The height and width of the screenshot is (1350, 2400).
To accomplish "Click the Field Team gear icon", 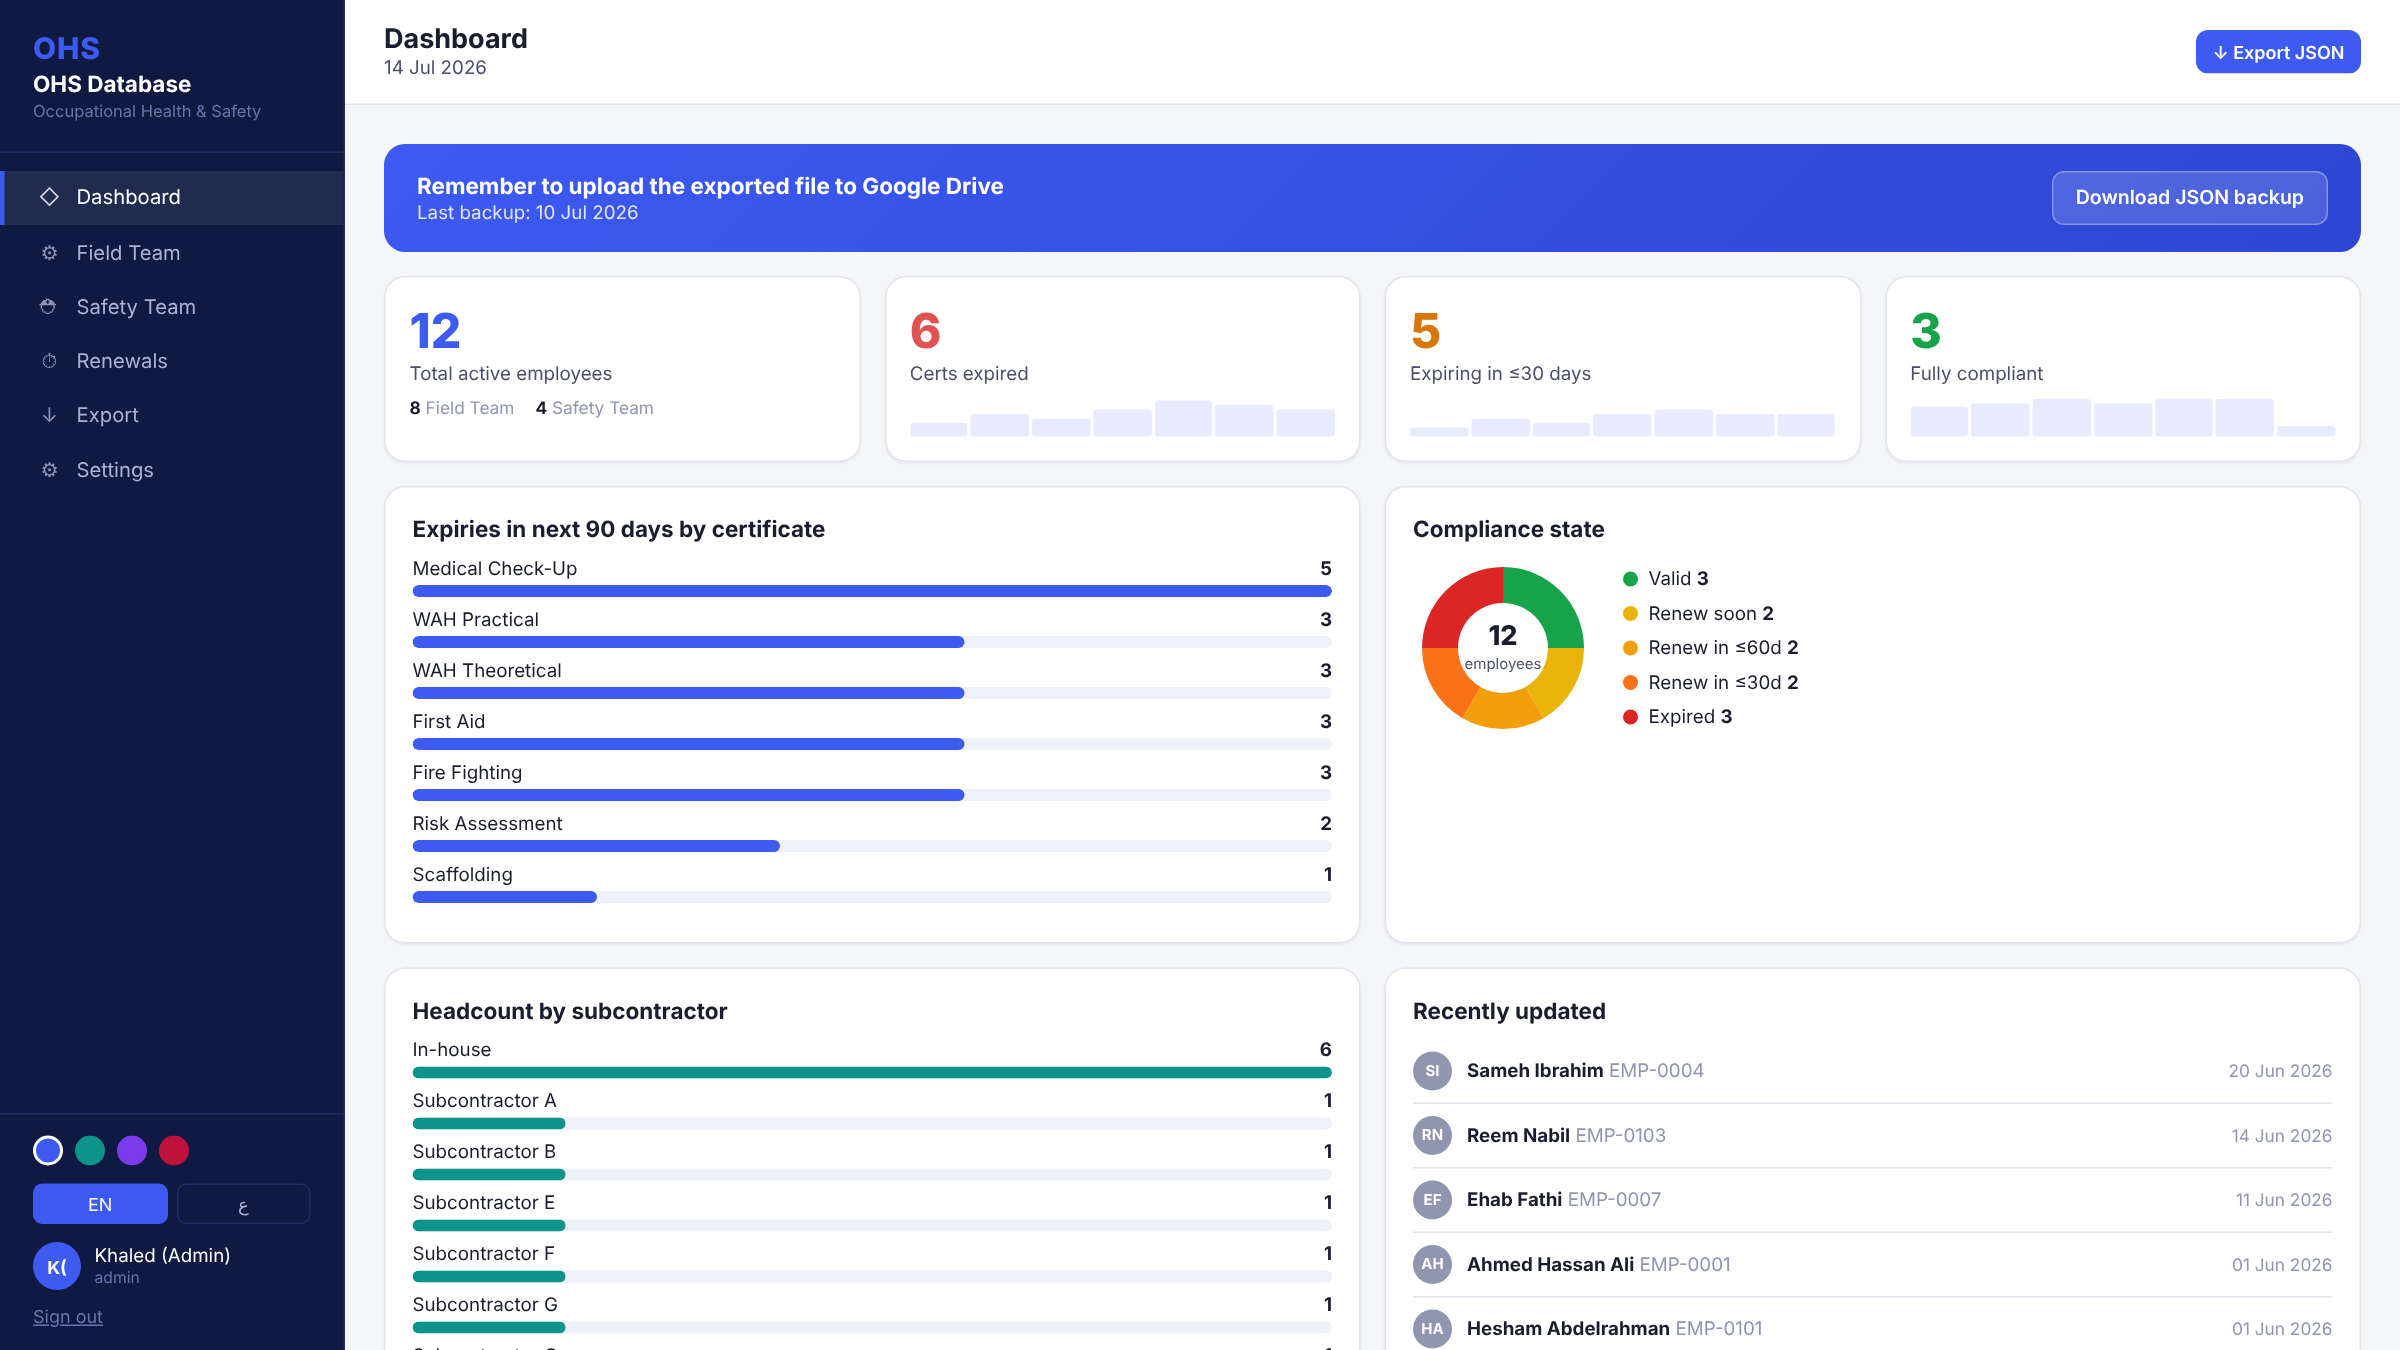I will click(x=49, y=253).
